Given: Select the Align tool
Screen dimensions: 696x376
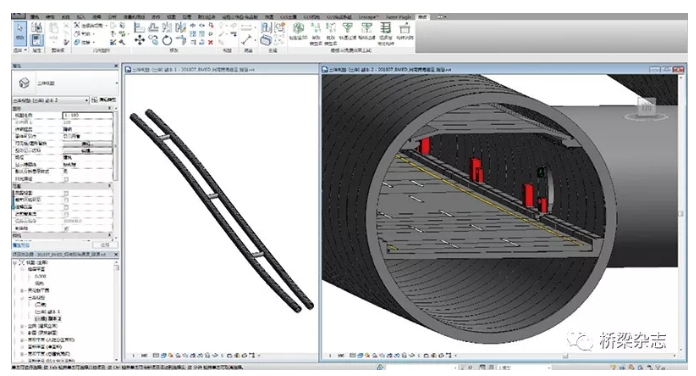Looking at the screenshot, I should 139,28.
